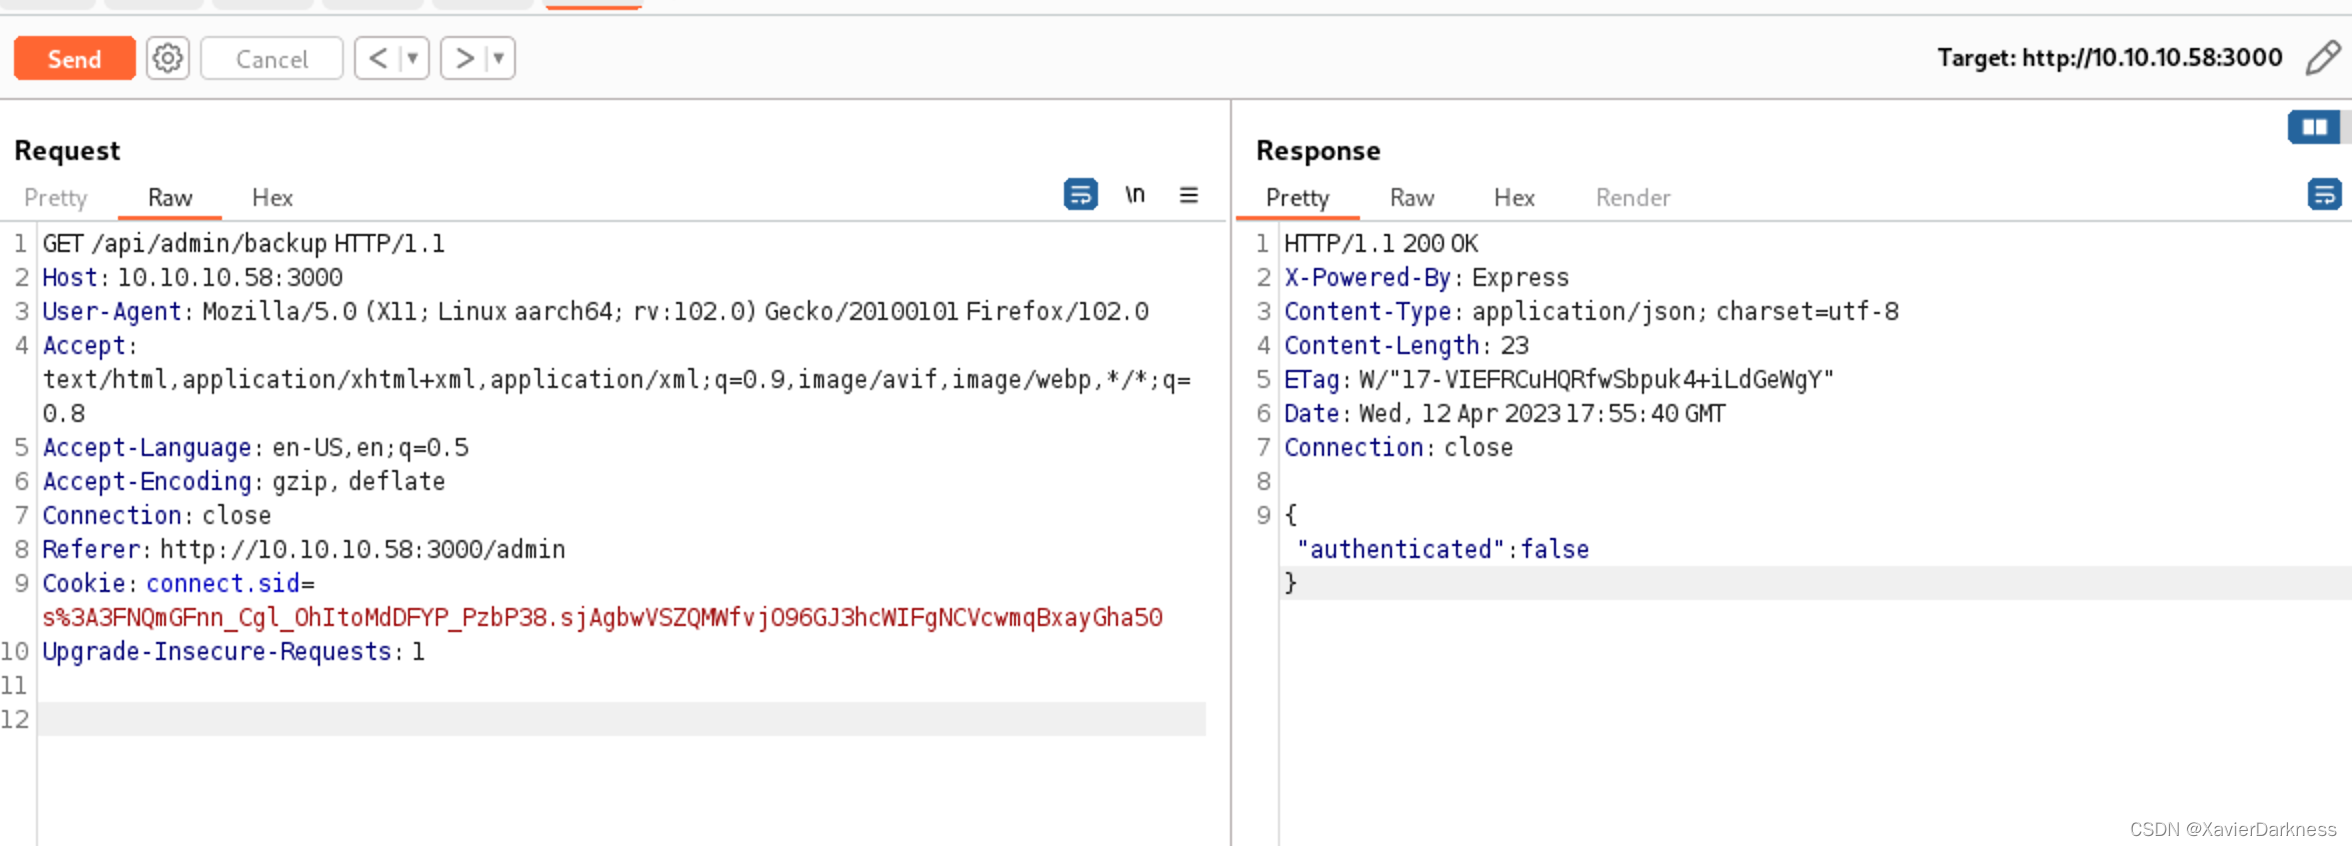Viewport: 2352px width, 846px height.
Task: Click the Response Connection: close header
Action: (1399, 448)
